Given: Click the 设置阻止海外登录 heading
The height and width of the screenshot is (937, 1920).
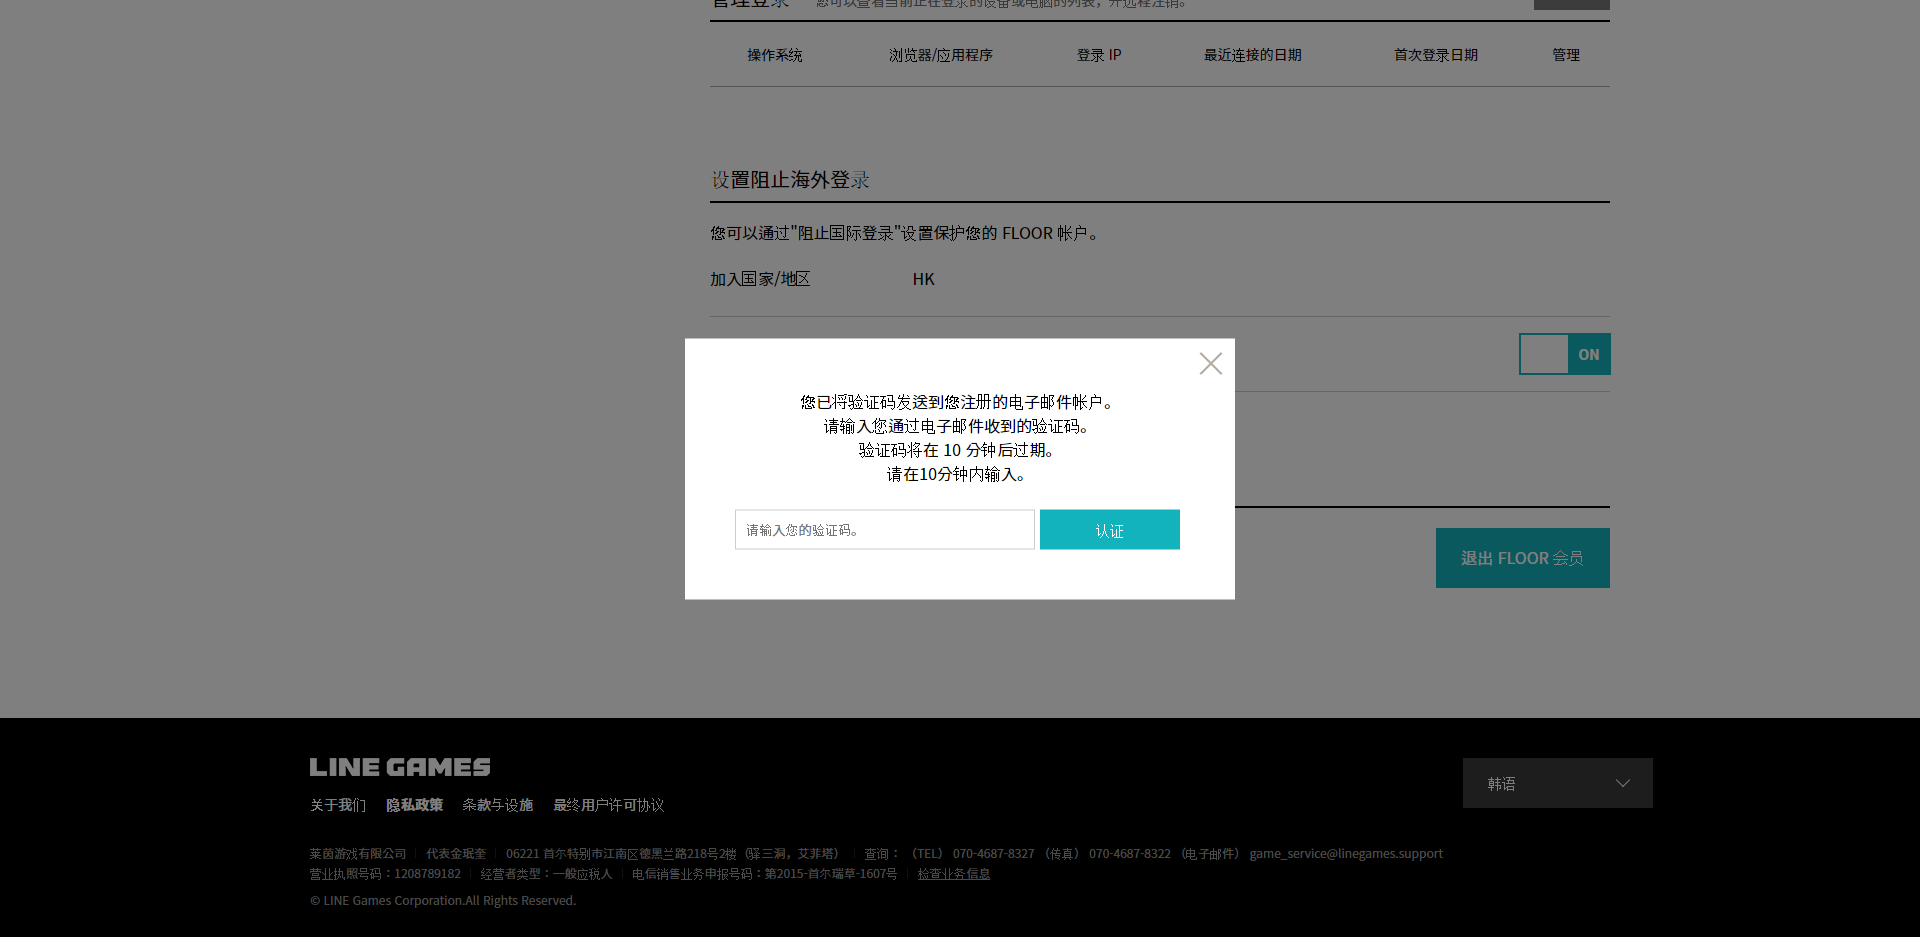Looking at the screenshot, I should click(x=790, y=180).
